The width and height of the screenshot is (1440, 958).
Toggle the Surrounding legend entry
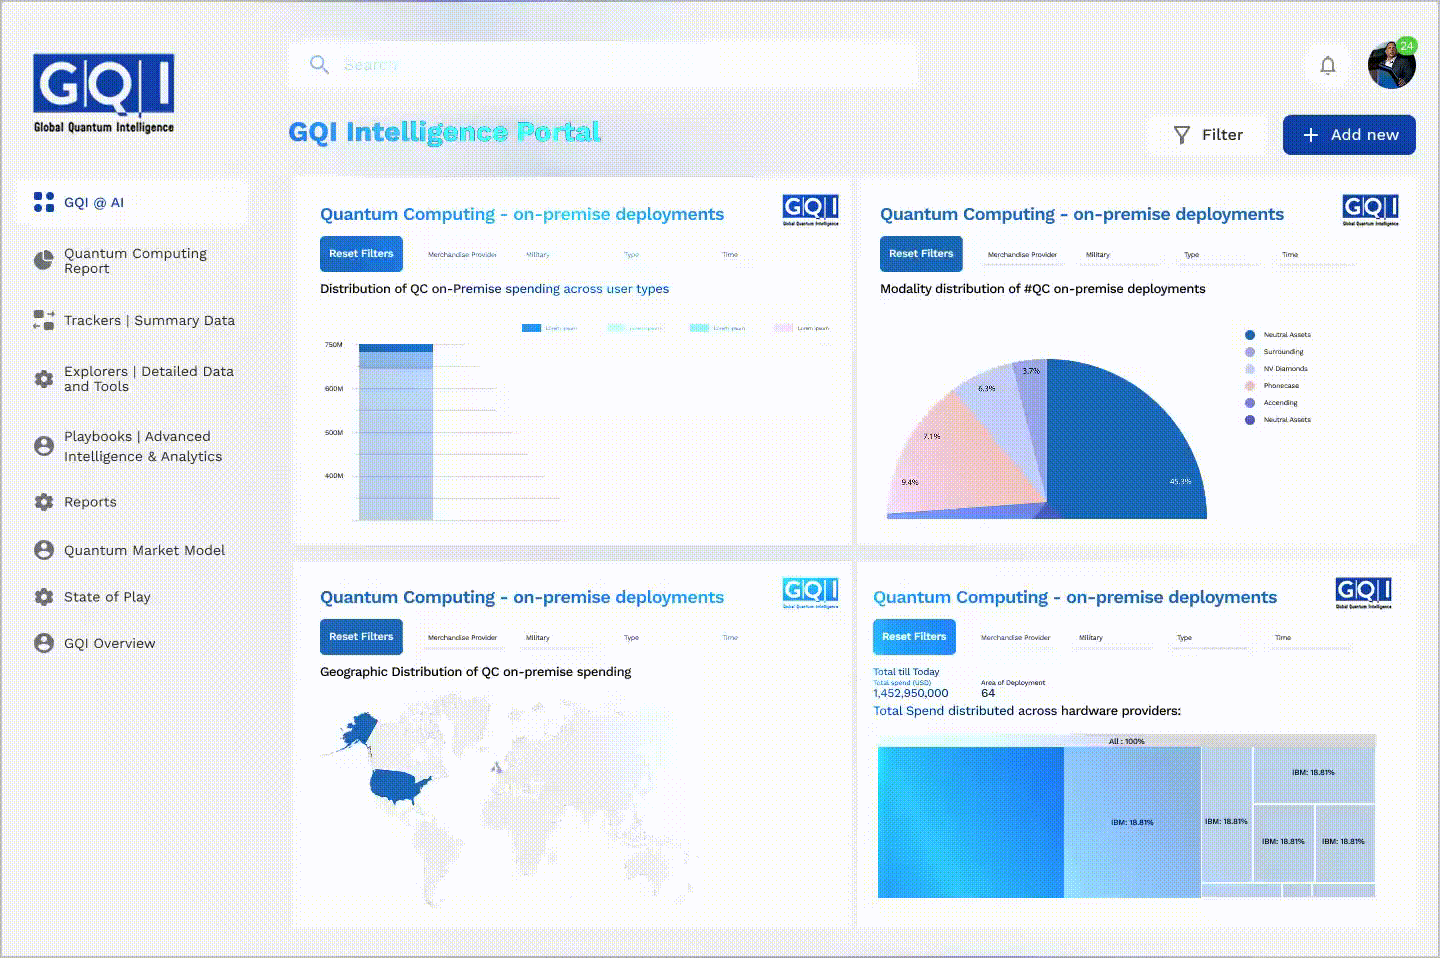pos(1282,352)
